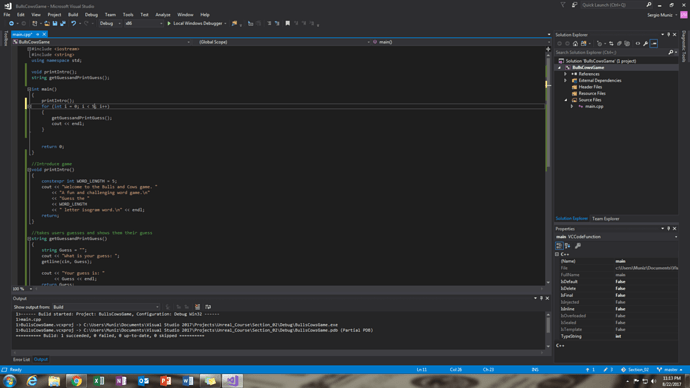
Task: Expand the External Dependencies node
Action: coord(565,81)
